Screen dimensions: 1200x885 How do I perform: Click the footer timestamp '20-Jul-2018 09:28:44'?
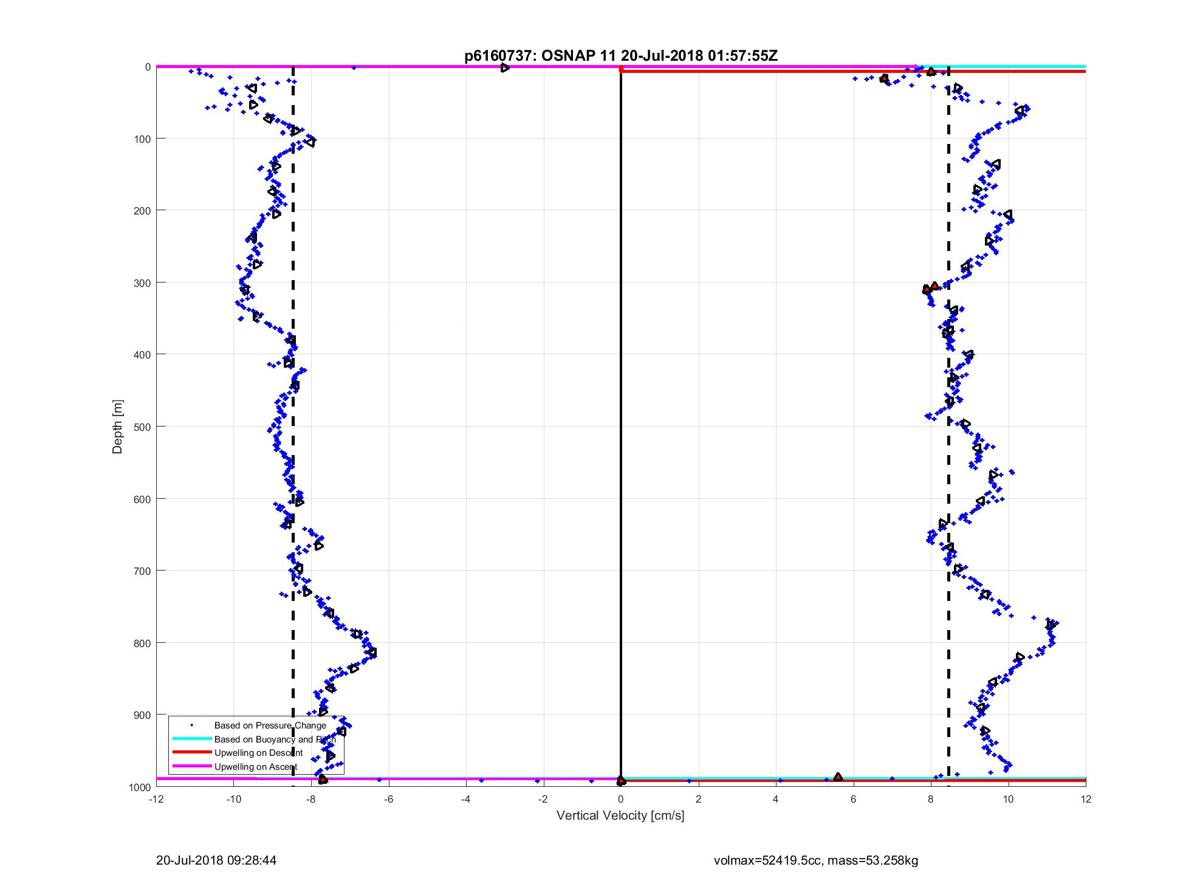click(217, 860)
